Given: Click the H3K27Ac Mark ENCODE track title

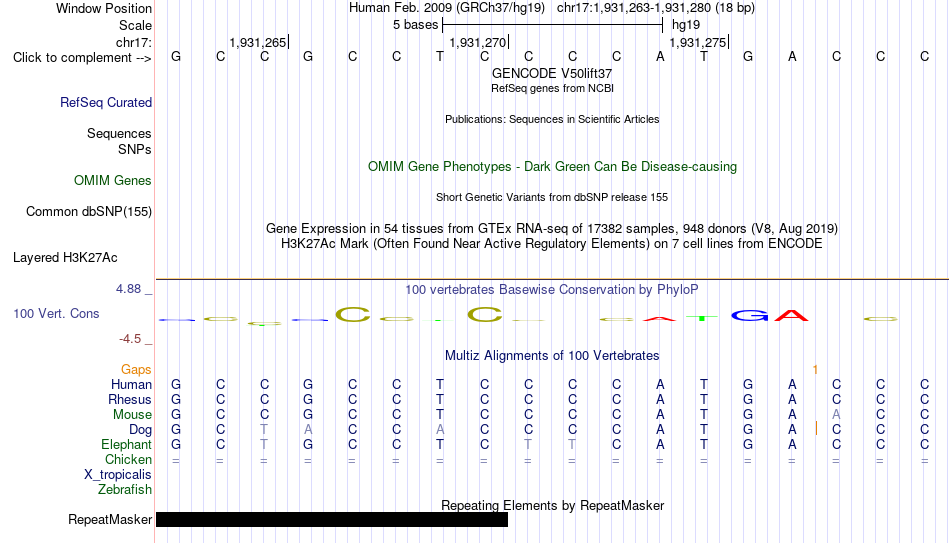Looking at the screenshot, I should click(552, 244).
